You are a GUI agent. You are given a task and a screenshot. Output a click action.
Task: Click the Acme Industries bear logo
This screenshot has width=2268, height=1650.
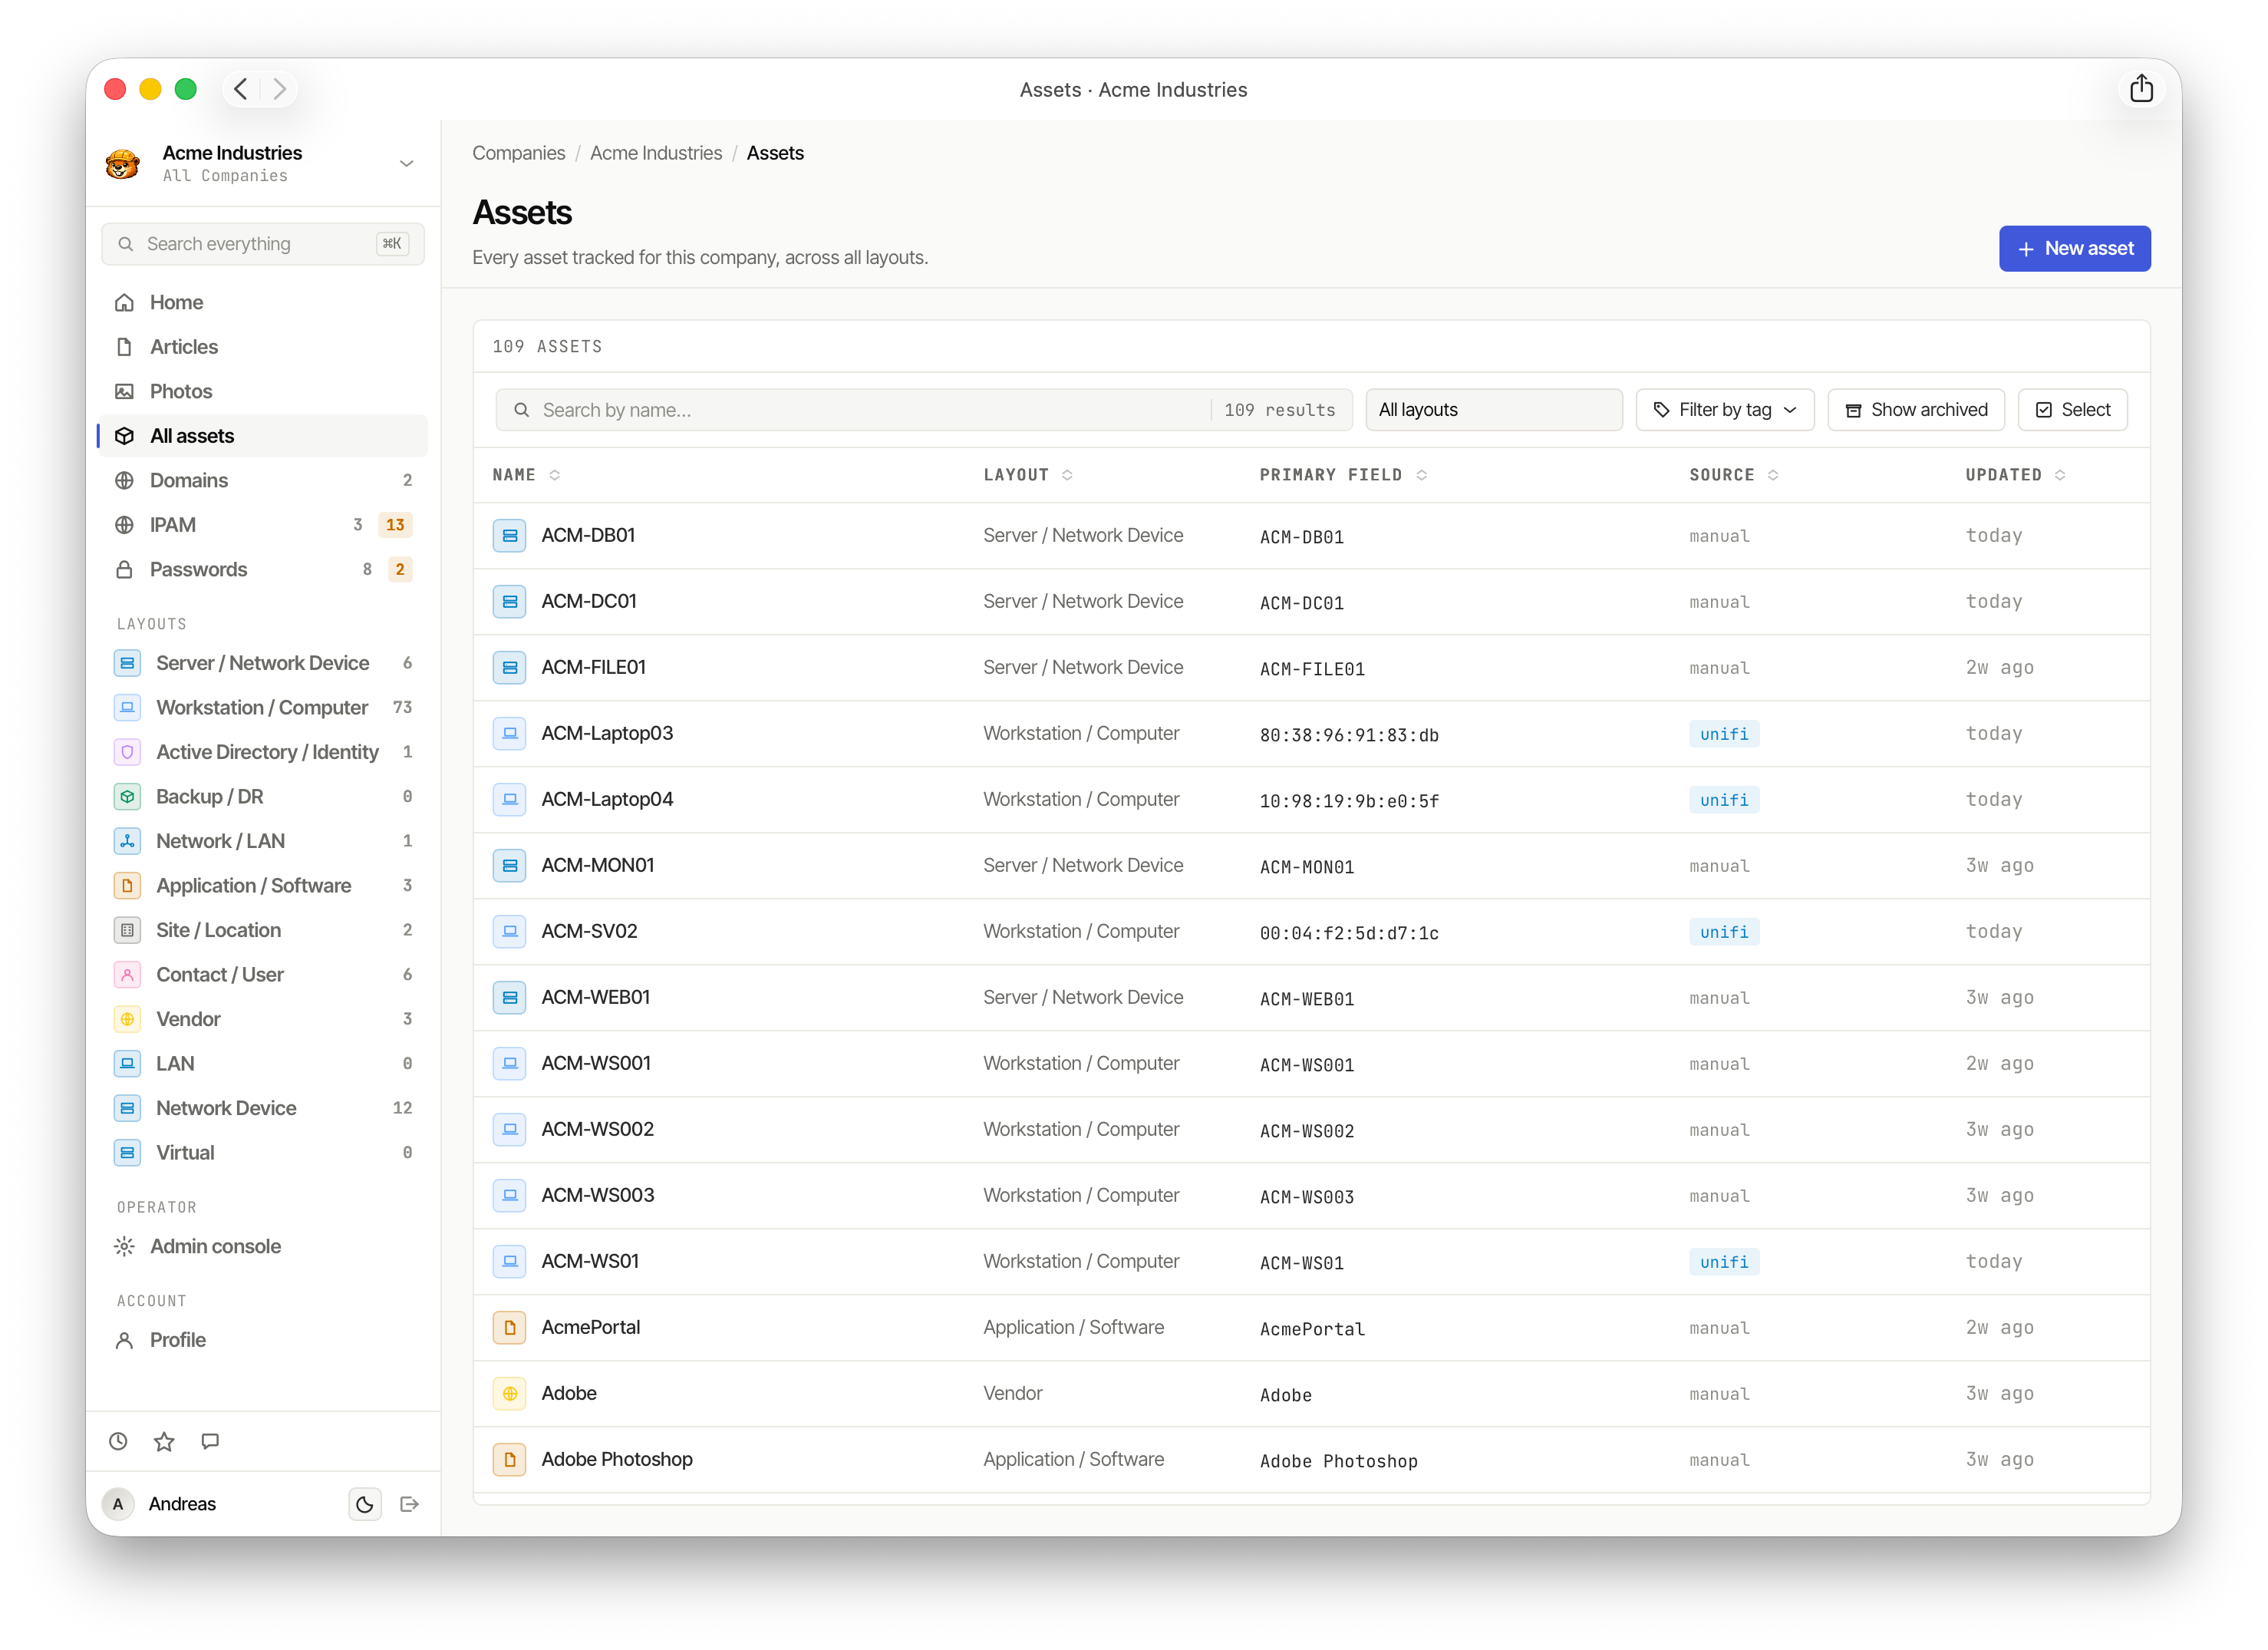point(123,163)
